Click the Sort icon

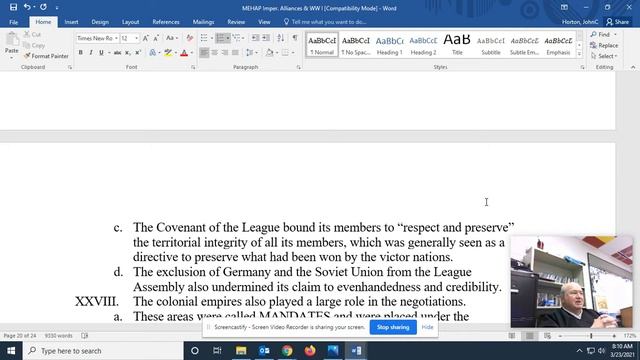pyautogui.click(x=280, y=38)
